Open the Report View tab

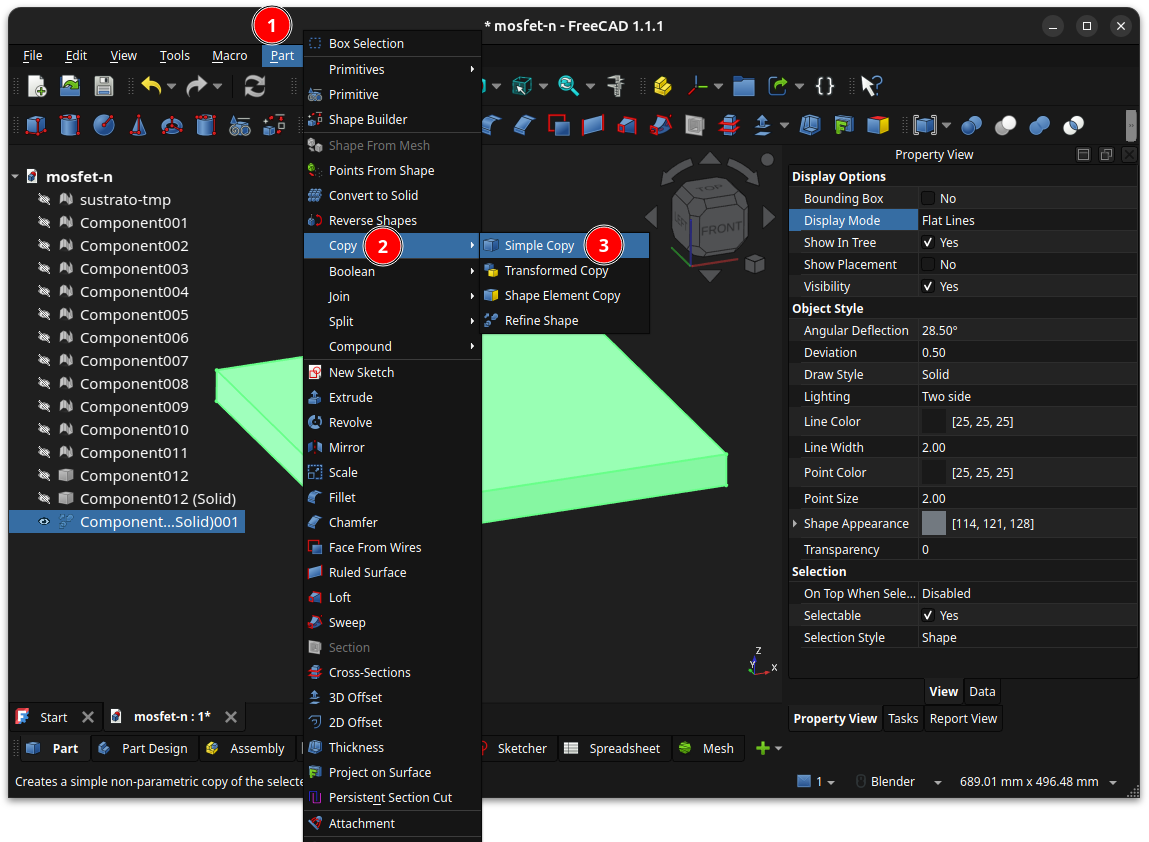963,719
